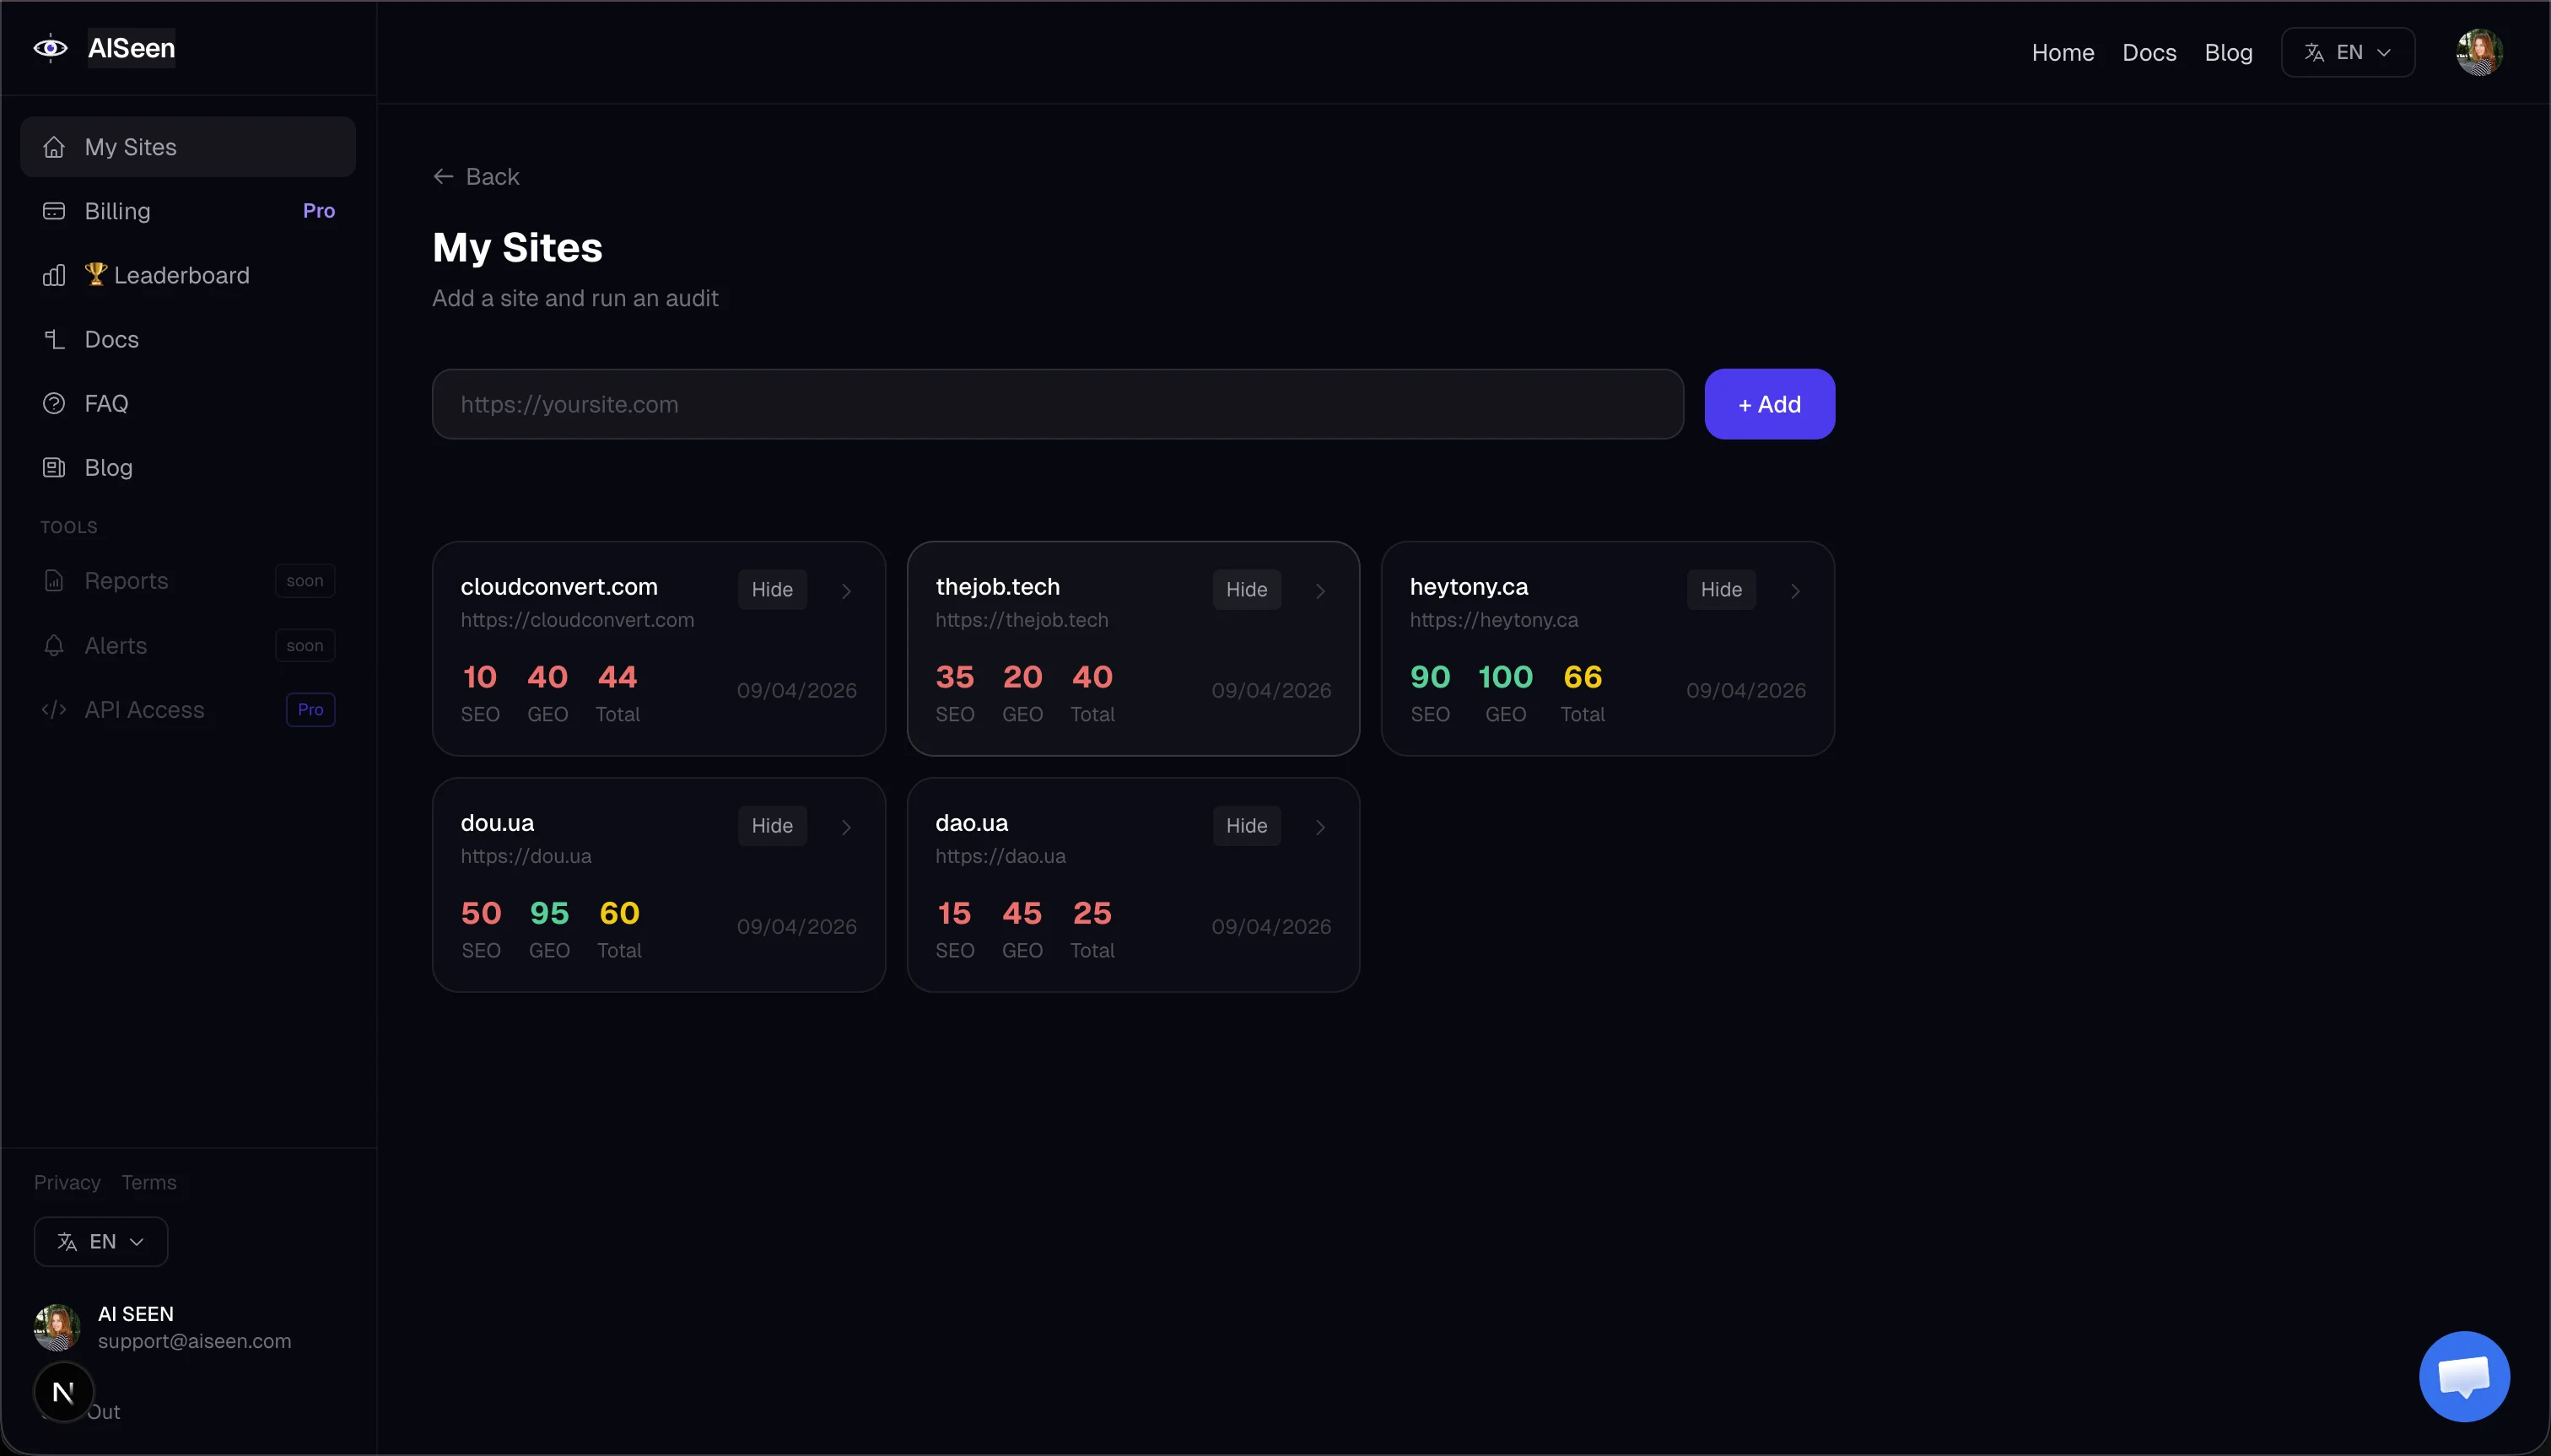Click the Blog newspaper icon in sidebar
Image resolution: width=2551 pixels, height=1456 pixels.
(x=54, y=467)
